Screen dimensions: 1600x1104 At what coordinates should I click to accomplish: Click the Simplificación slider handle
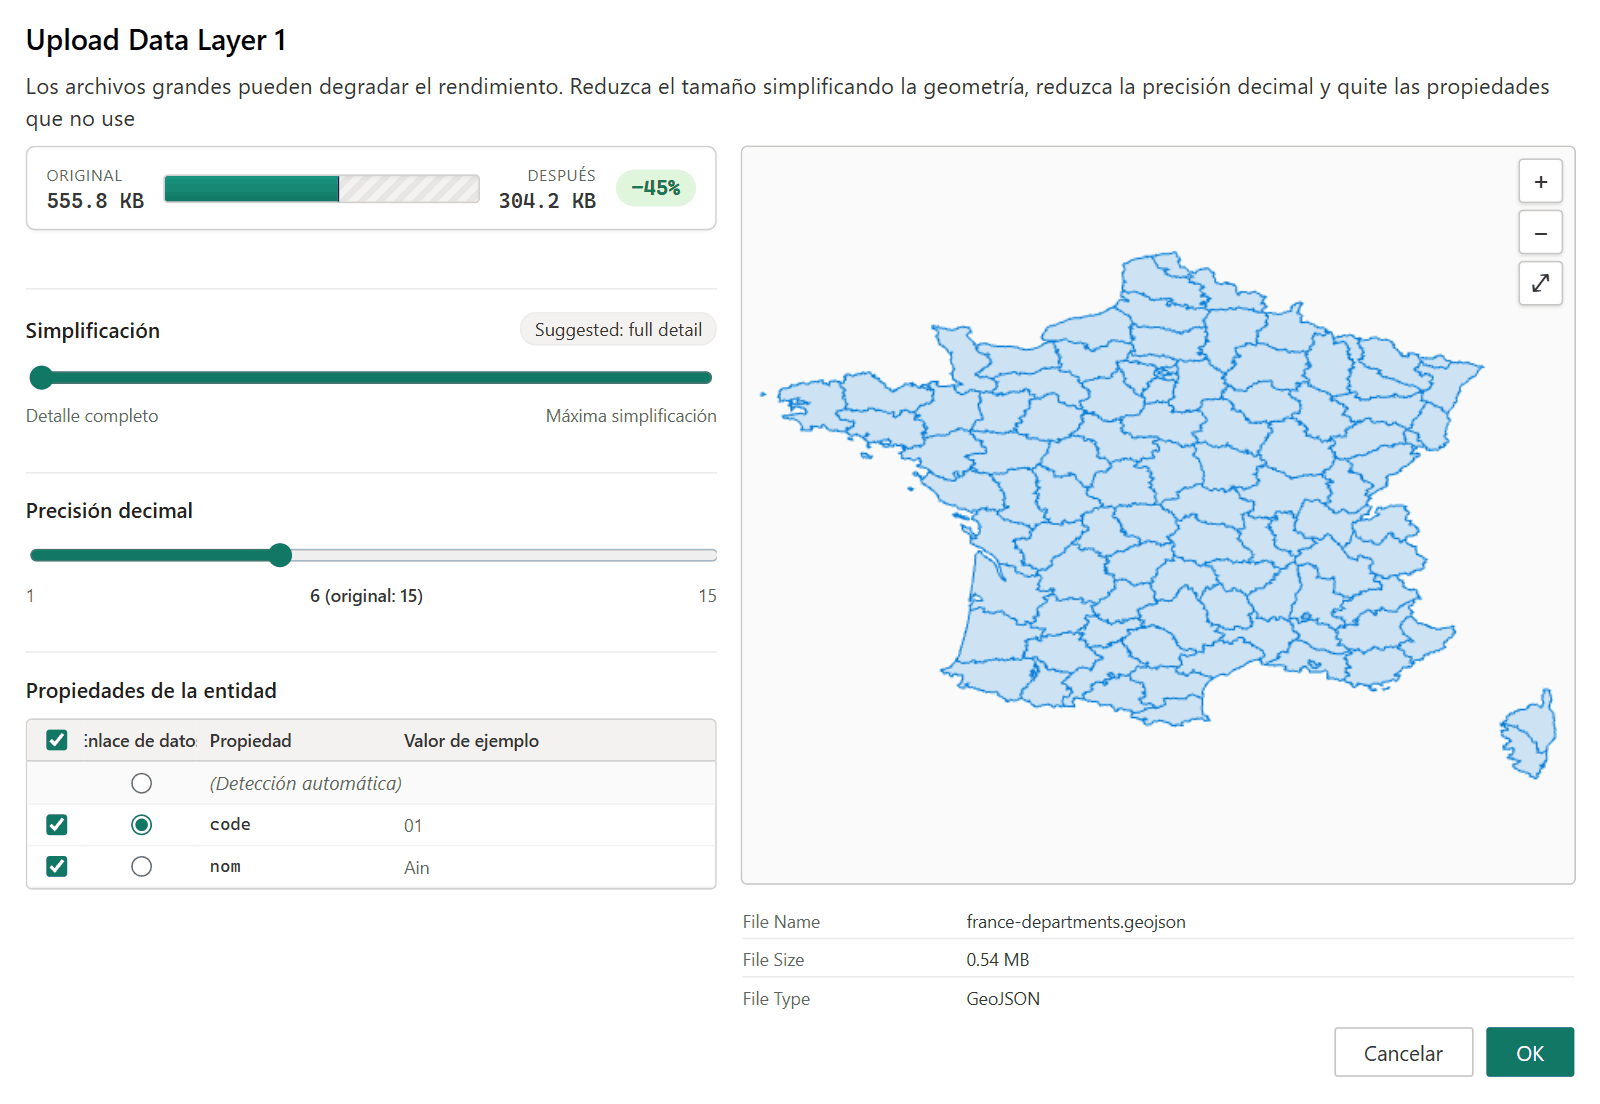[41, 377]
